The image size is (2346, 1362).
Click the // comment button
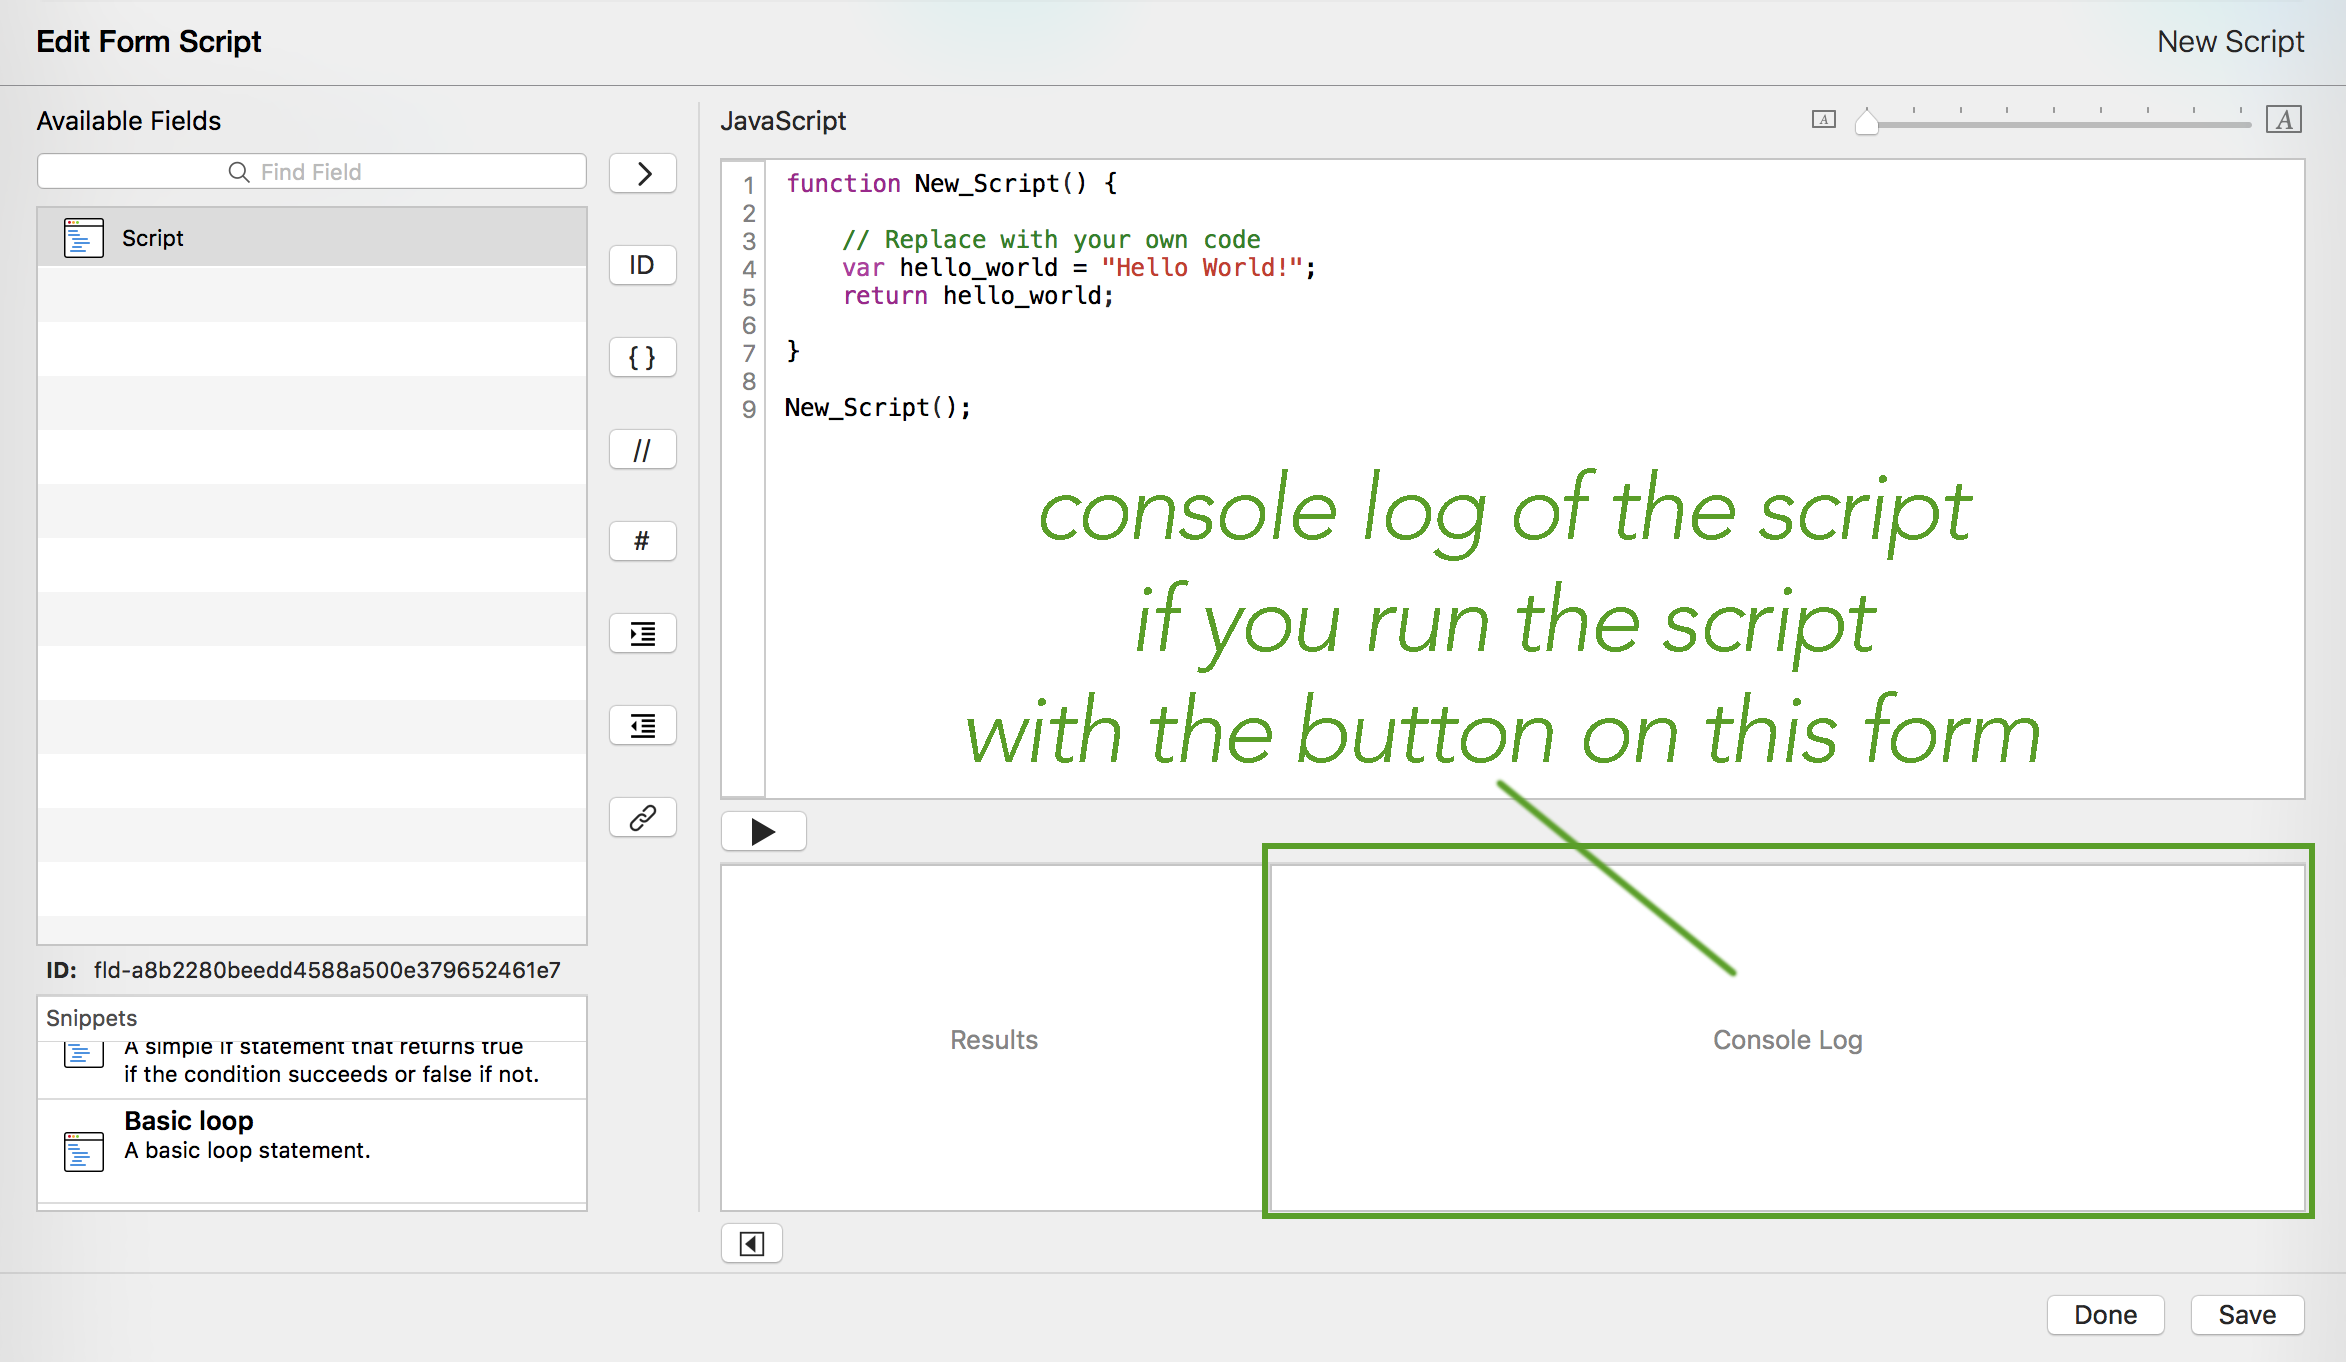click(642, 450)
